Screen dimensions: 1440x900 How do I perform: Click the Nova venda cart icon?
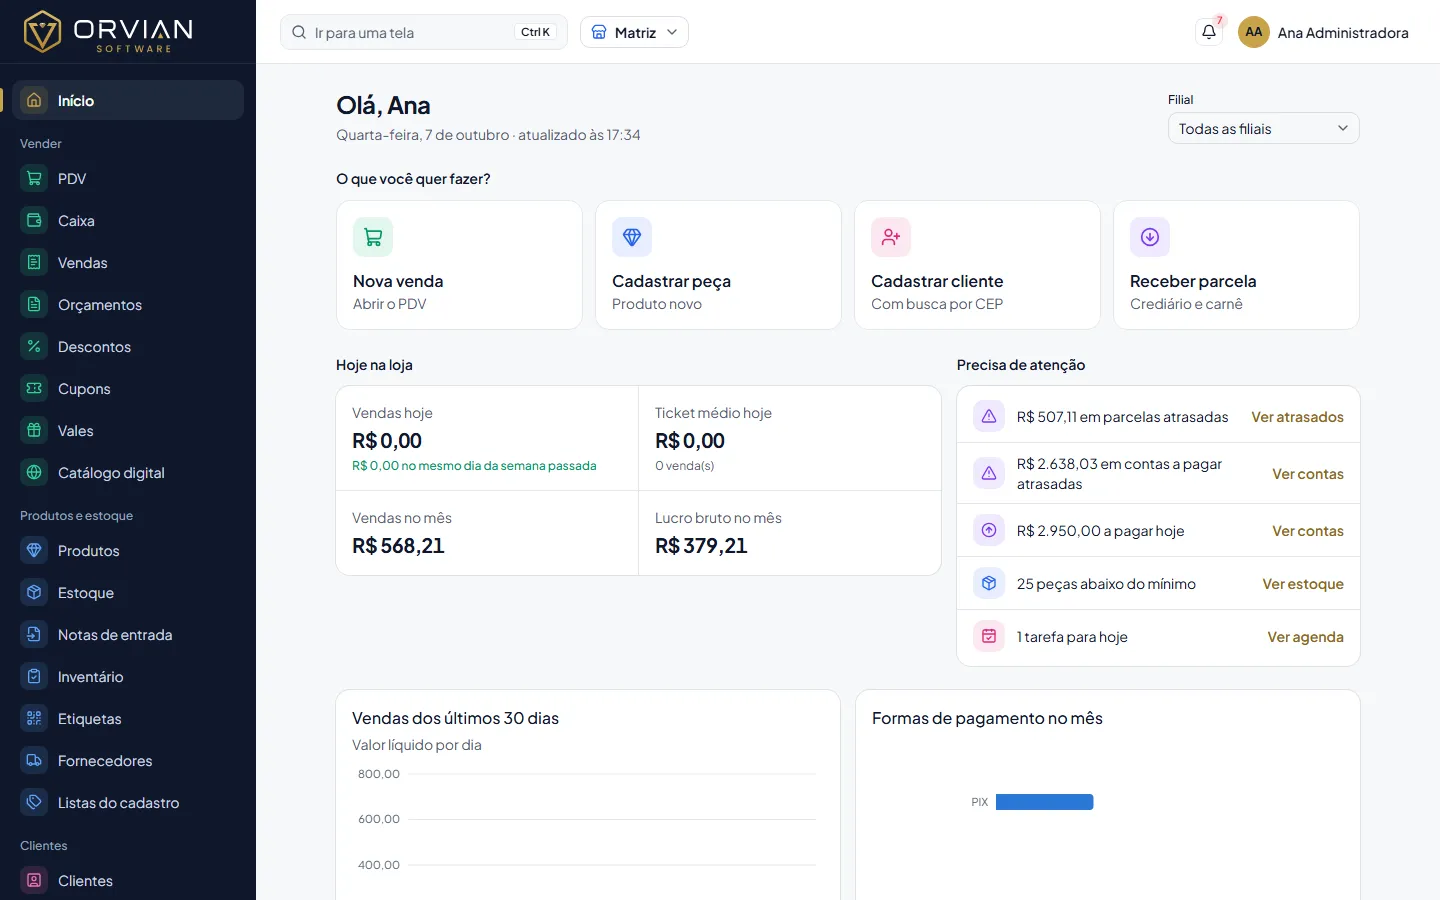click(x=373, y=237)
